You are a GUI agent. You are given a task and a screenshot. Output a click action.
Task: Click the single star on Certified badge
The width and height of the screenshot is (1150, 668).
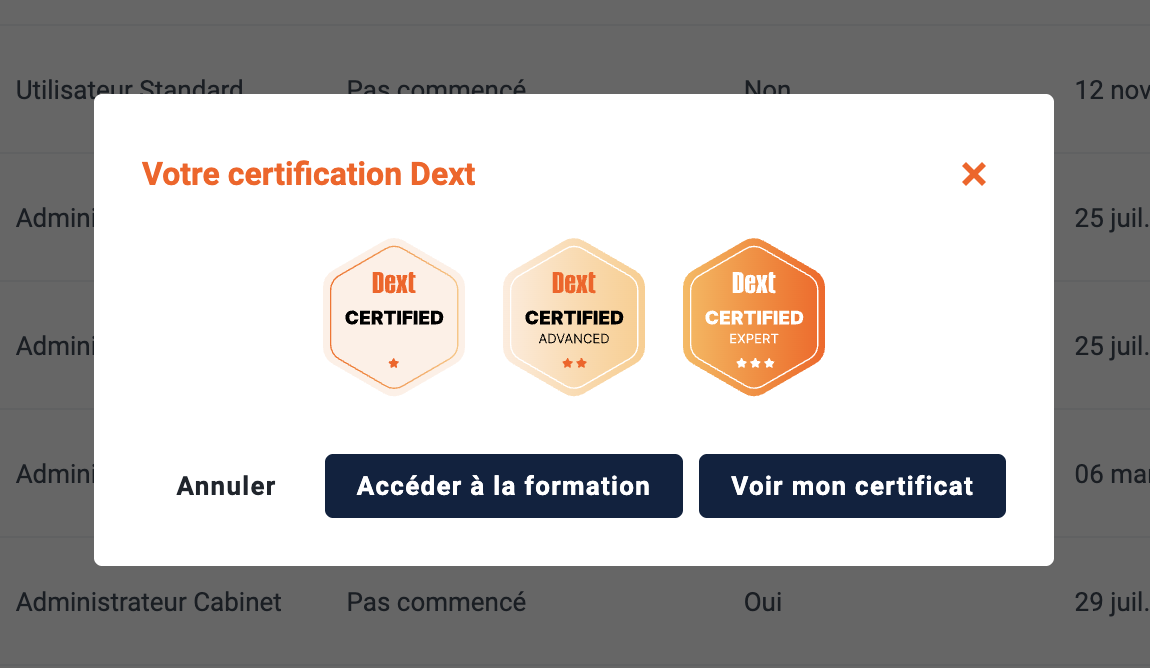394,363
